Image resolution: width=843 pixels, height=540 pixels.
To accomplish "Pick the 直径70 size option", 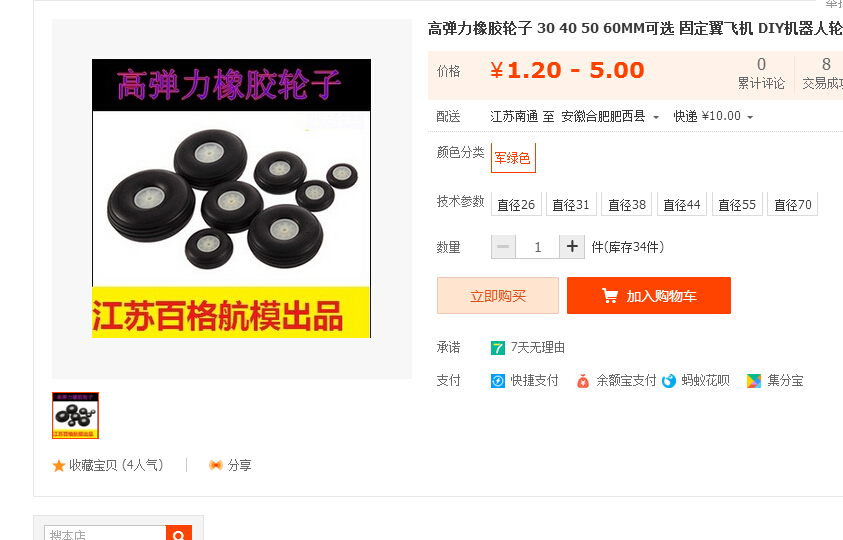I will point(792,204).
